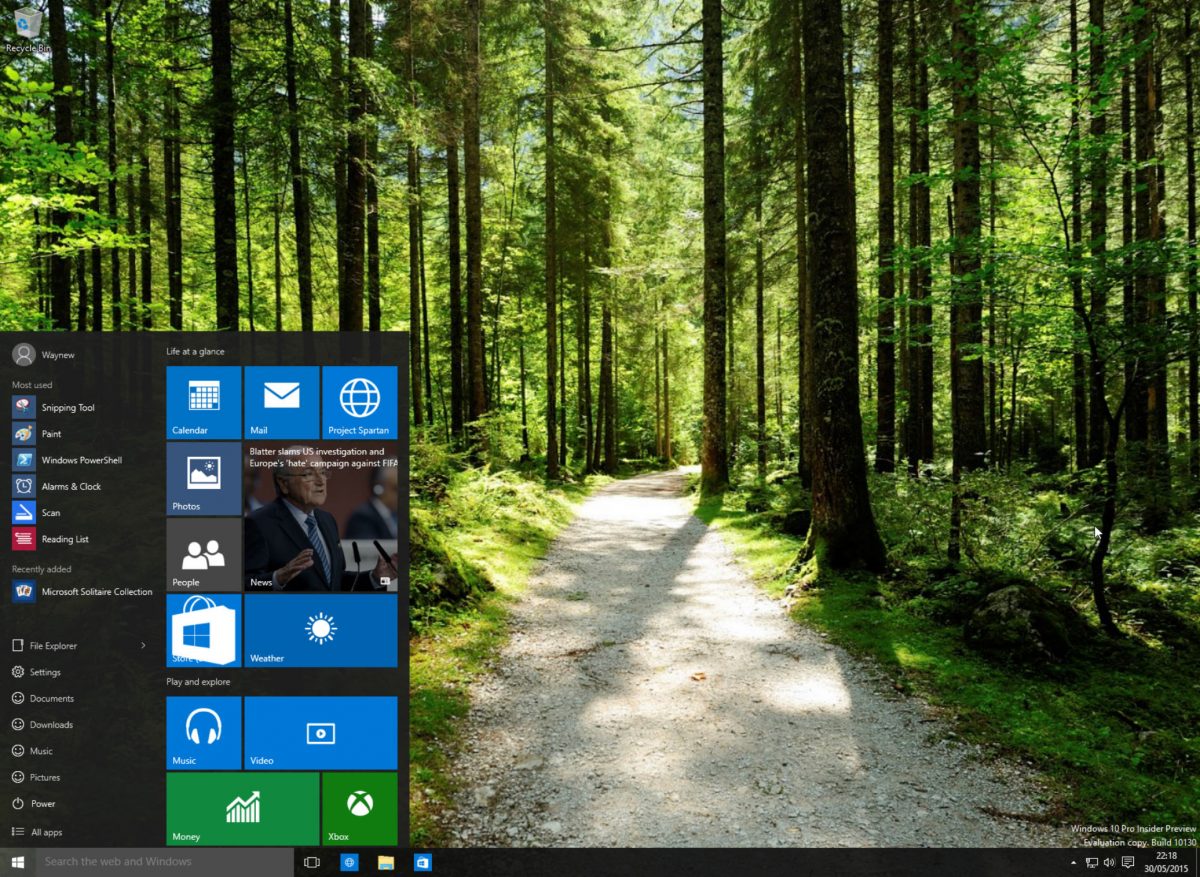
Task: Open Microsoft Edge from the taskbar
Action: coord(349,862)
